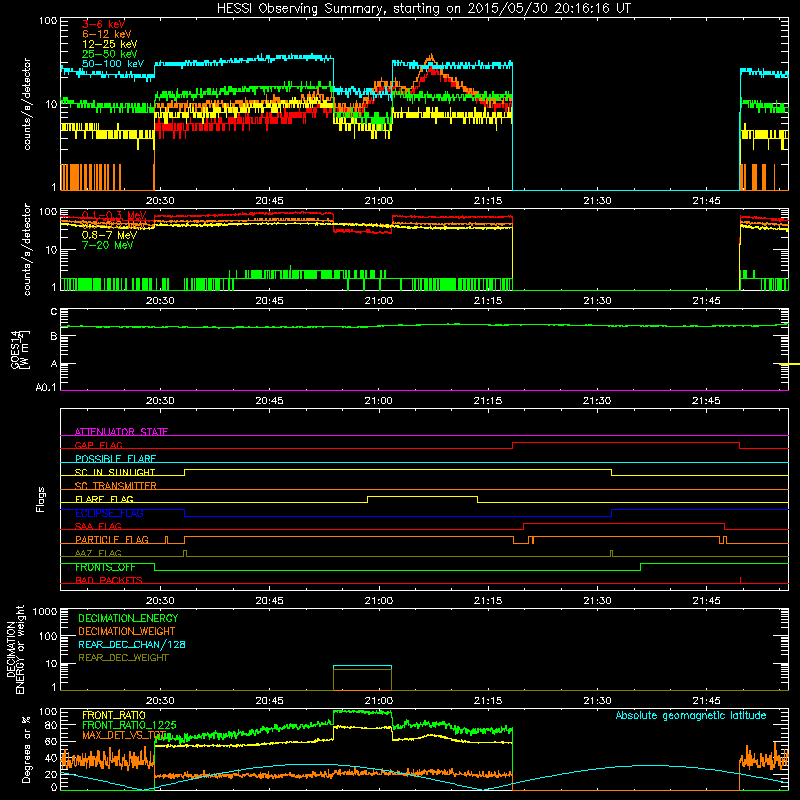Click the Degrees or % axis label

(27, 749)
